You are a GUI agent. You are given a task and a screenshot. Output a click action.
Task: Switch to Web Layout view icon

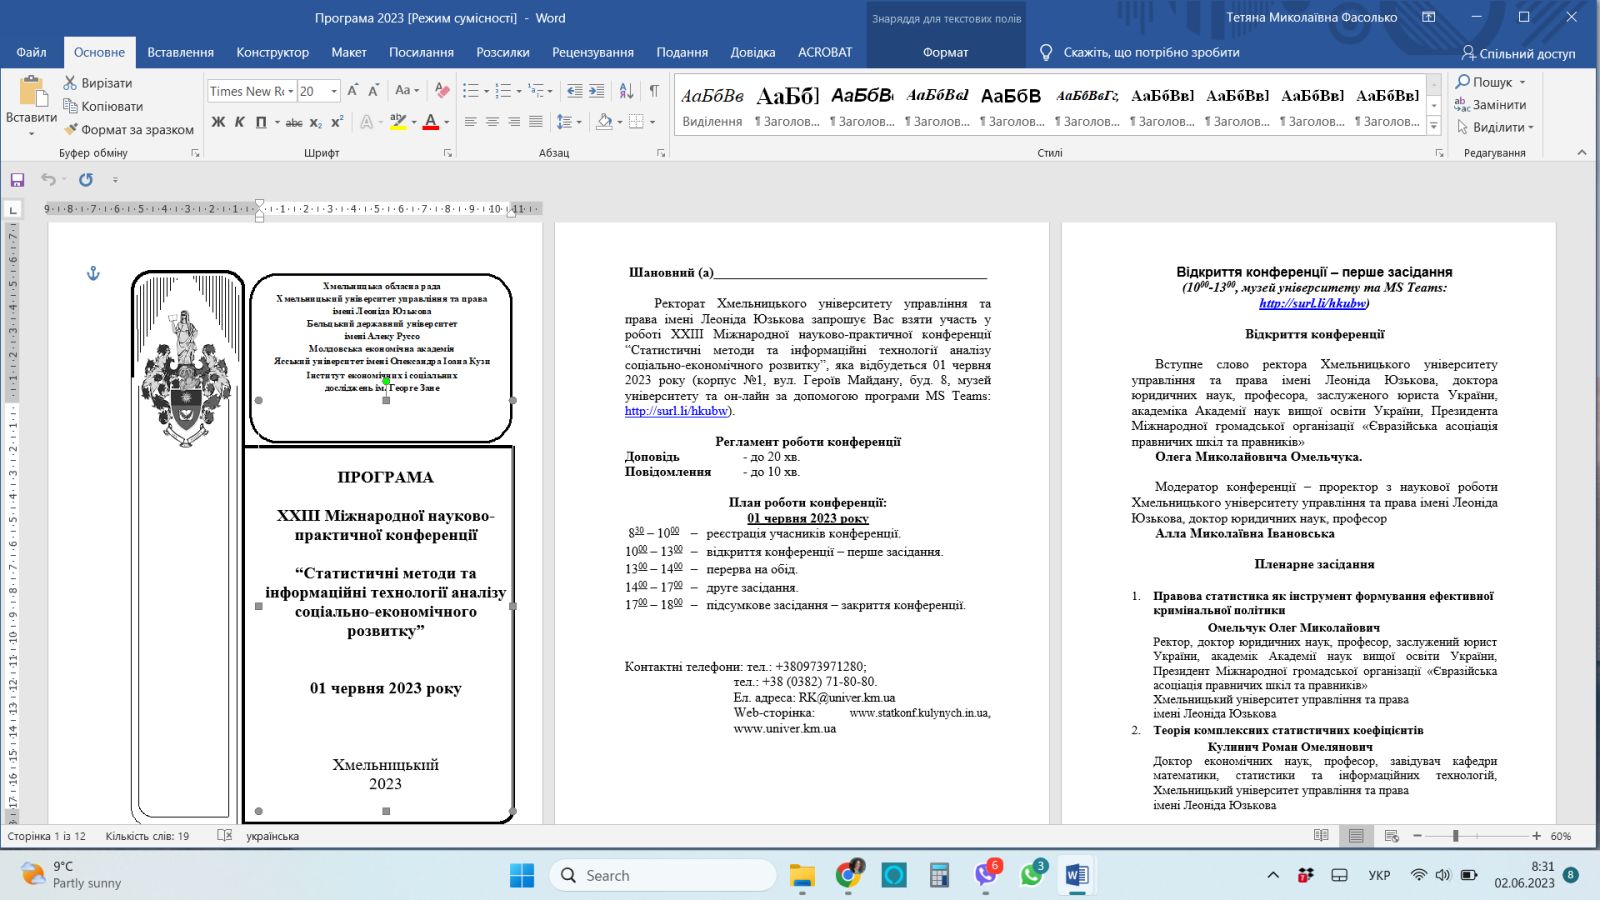tap(1391, 836)
